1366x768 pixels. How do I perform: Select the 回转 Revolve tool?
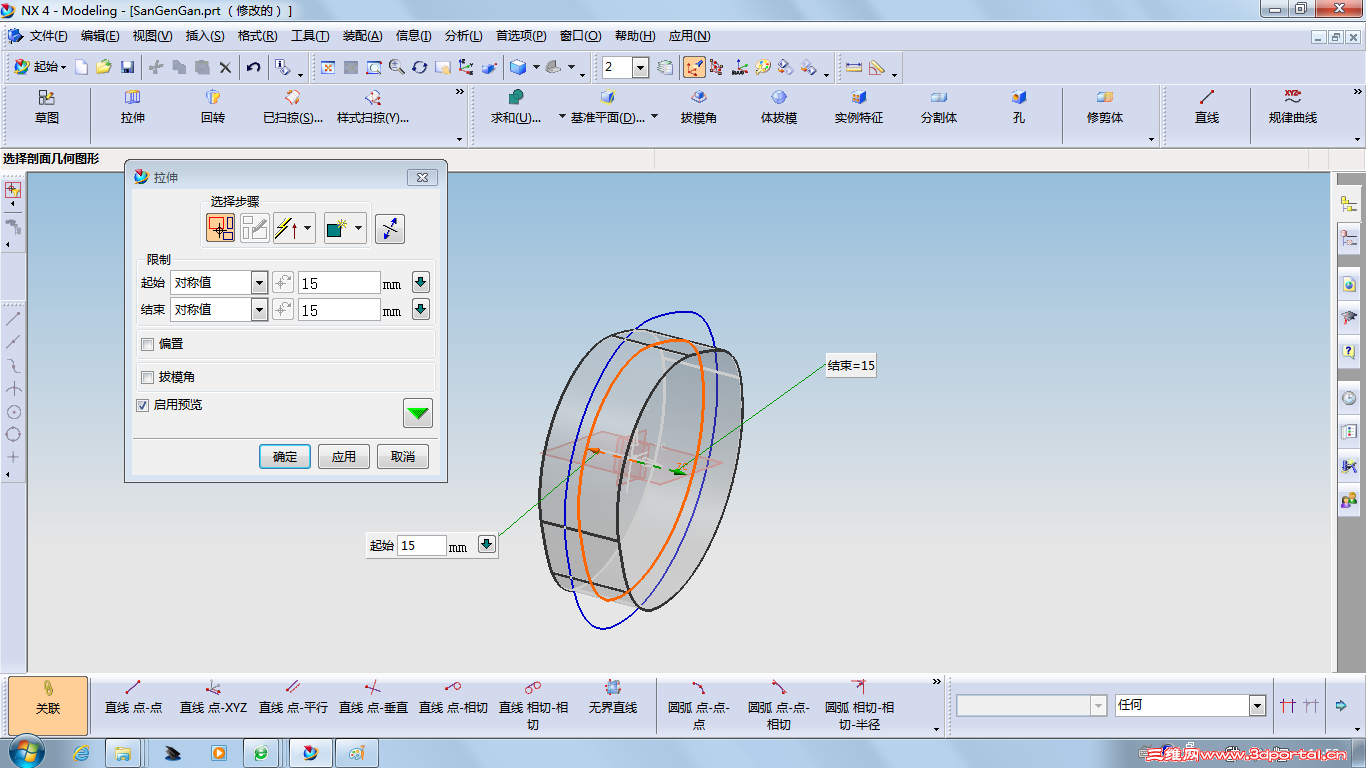pos(213,107)
